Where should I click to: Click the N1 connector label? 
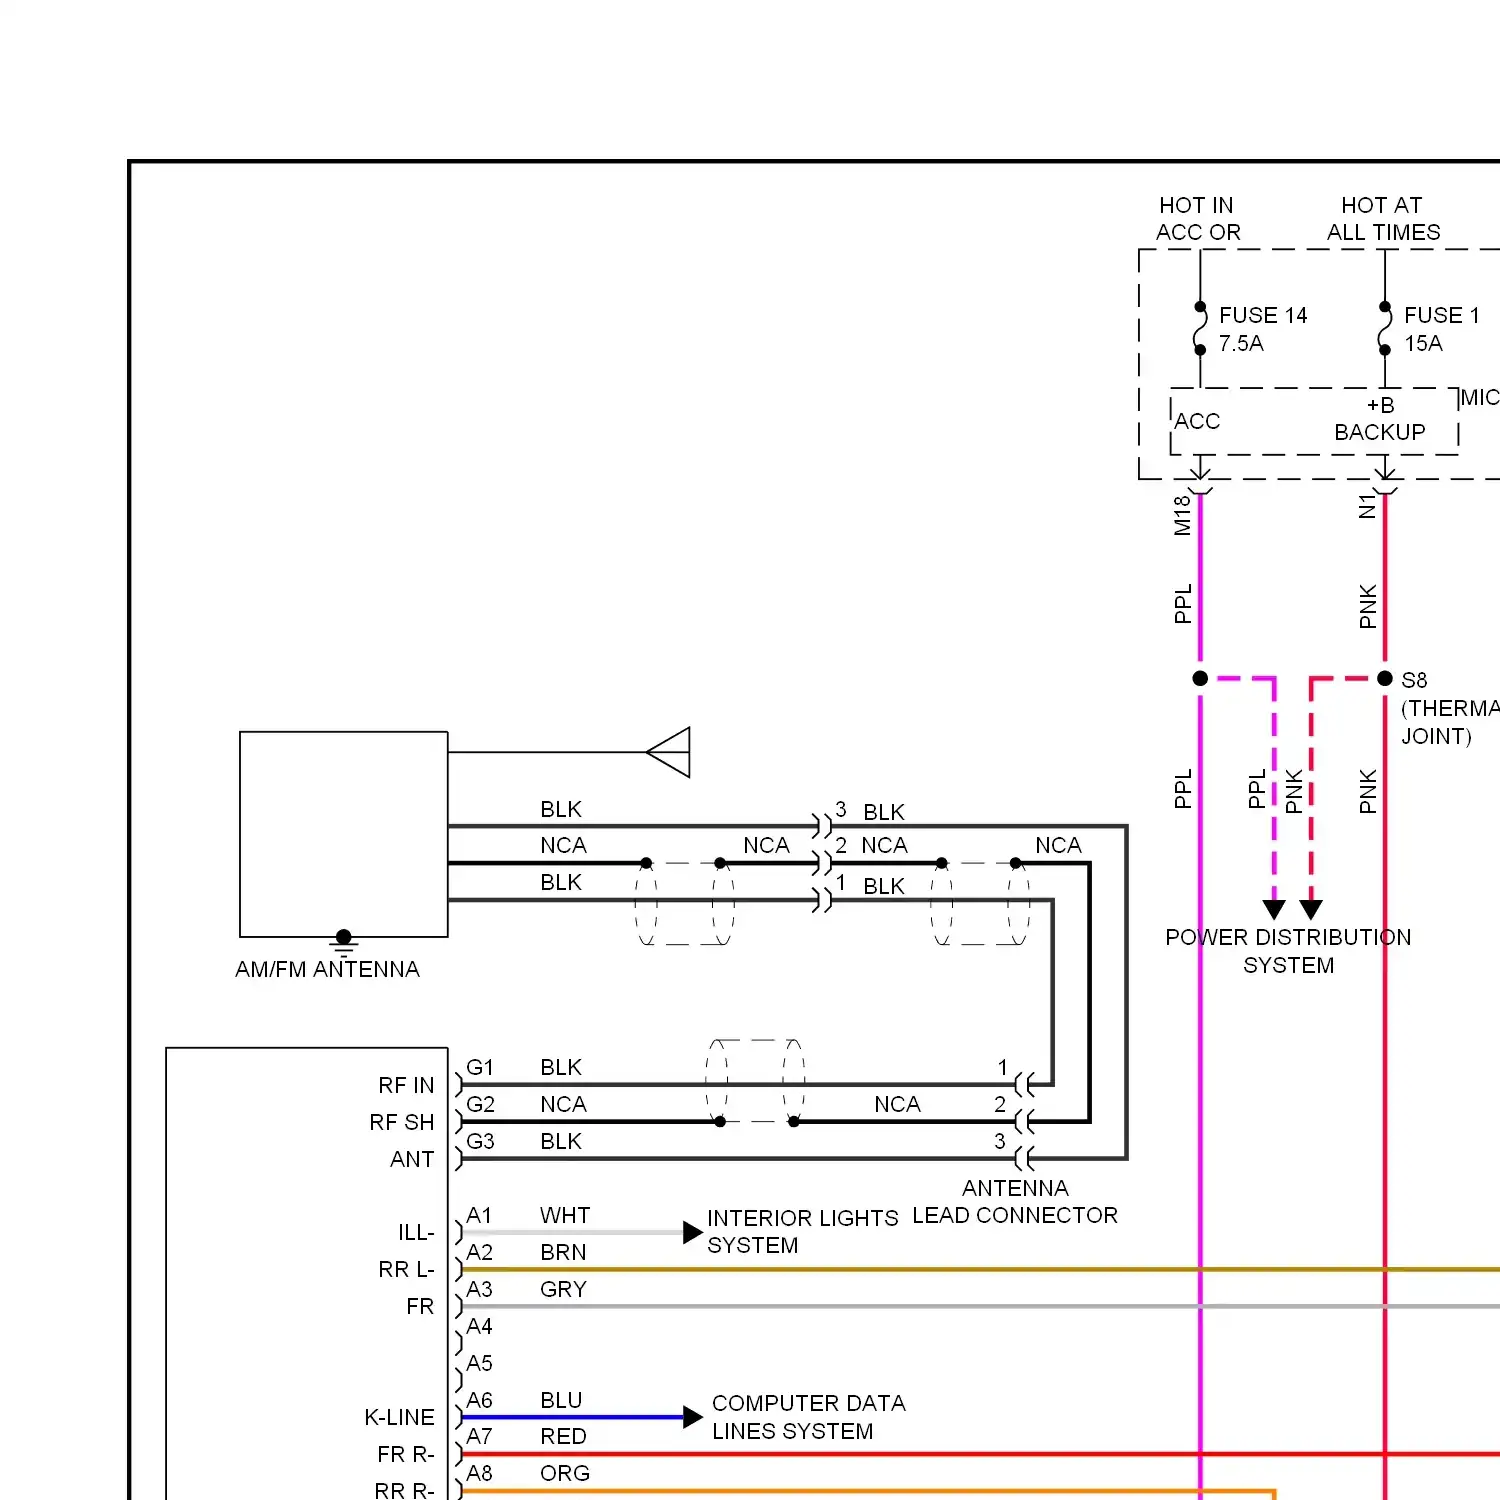pyautogui.click(x=1367, y=507)
